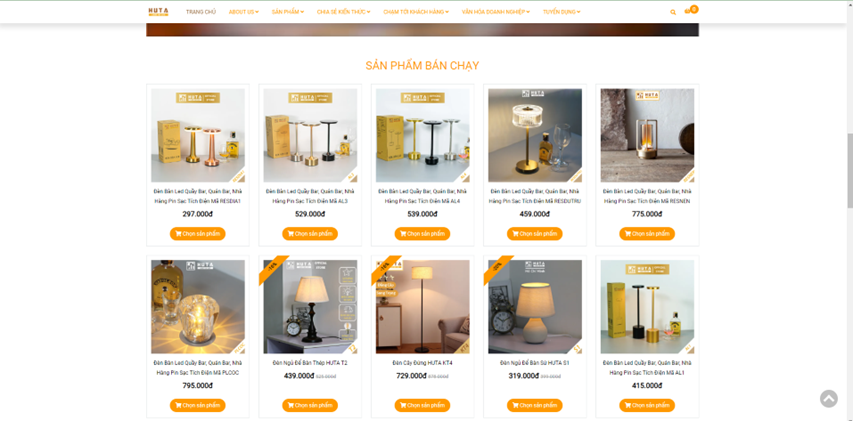Click the HUTA logo in header

(158, 11)
